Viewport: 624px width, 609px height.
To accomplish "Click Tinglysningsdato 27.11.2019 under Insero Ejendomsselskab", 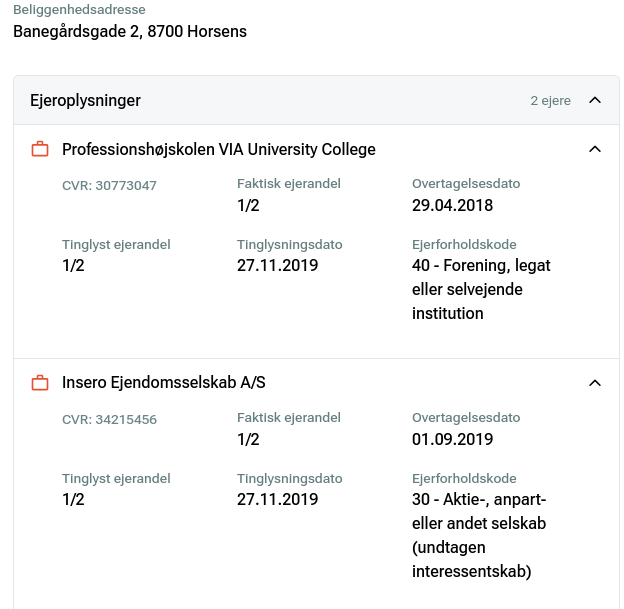I will point(277,500).
